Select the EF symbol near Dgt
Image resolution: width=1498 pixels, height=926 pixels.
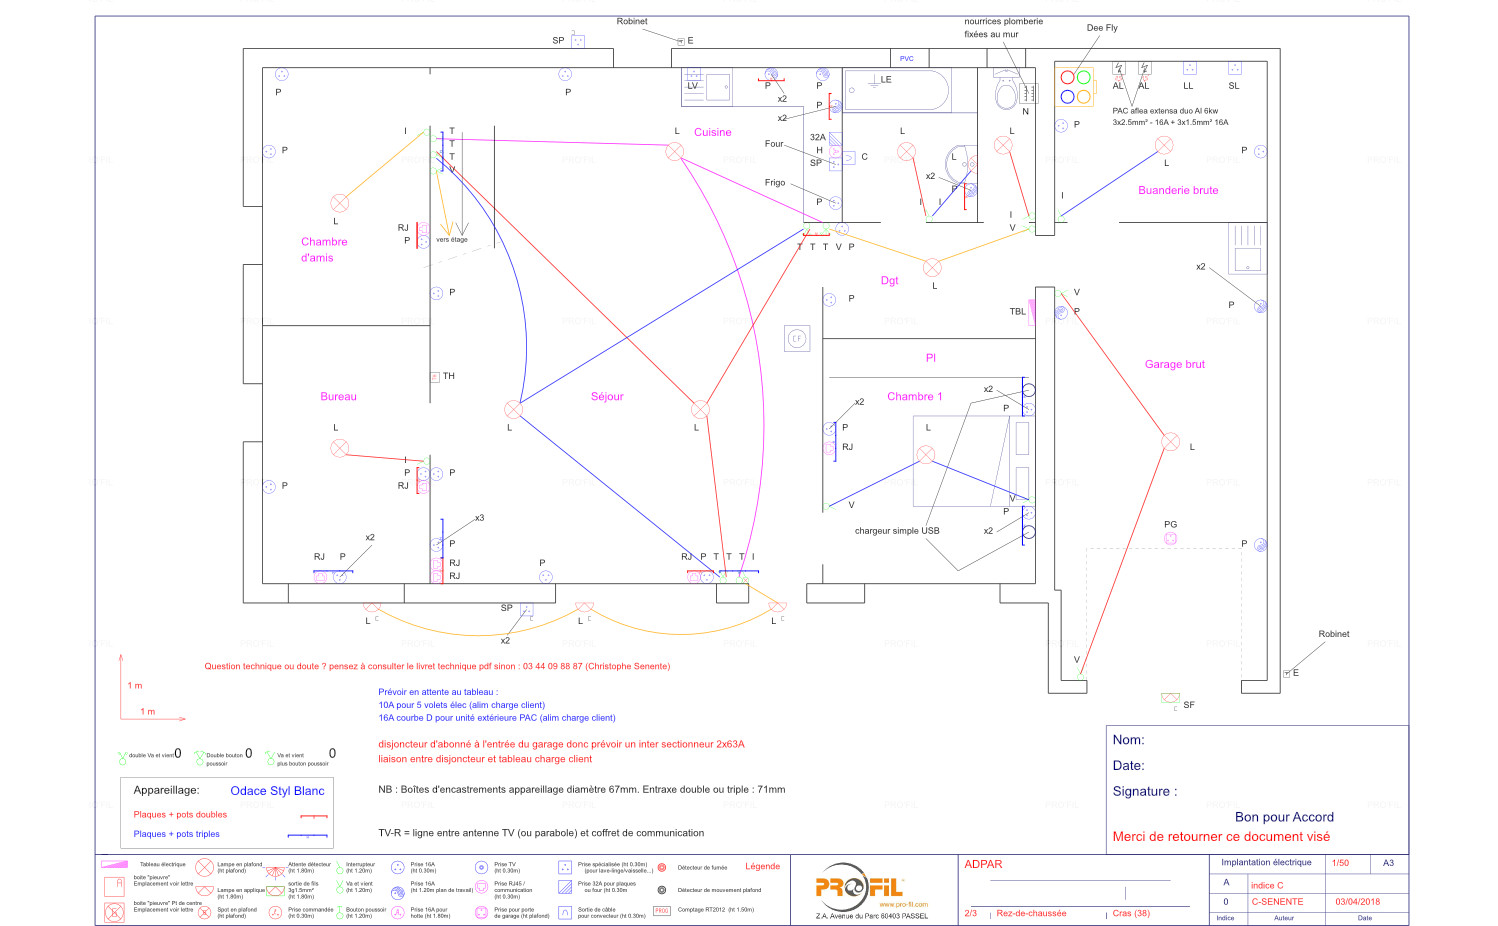click(x=797, y=338)
